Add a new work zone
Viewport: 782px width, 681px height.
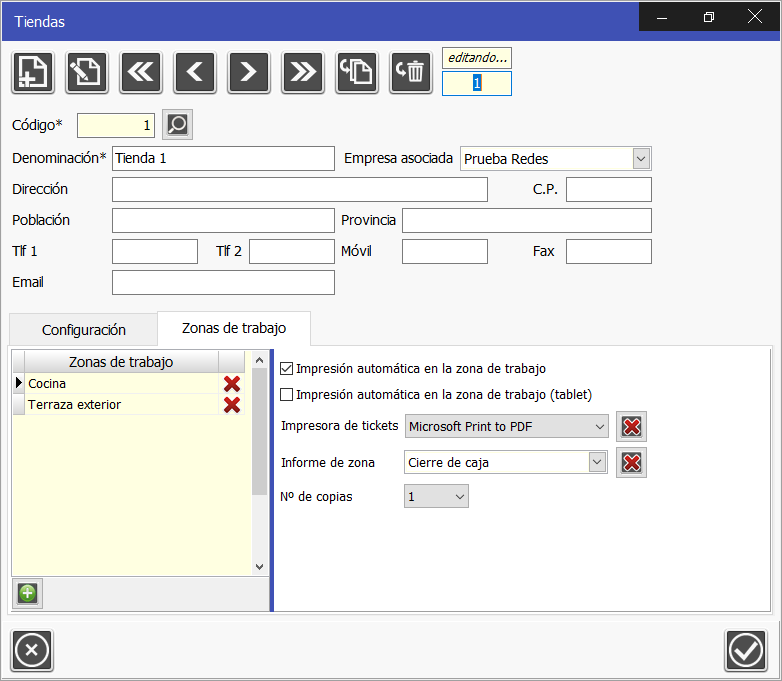[27, 593]
